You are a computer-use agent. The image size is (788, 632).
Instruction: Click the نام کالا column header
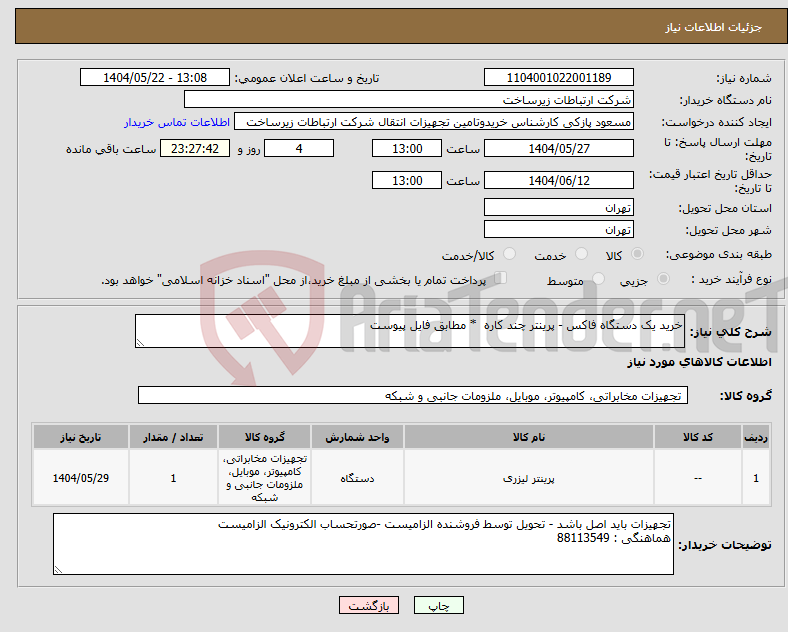coord(529,437)
